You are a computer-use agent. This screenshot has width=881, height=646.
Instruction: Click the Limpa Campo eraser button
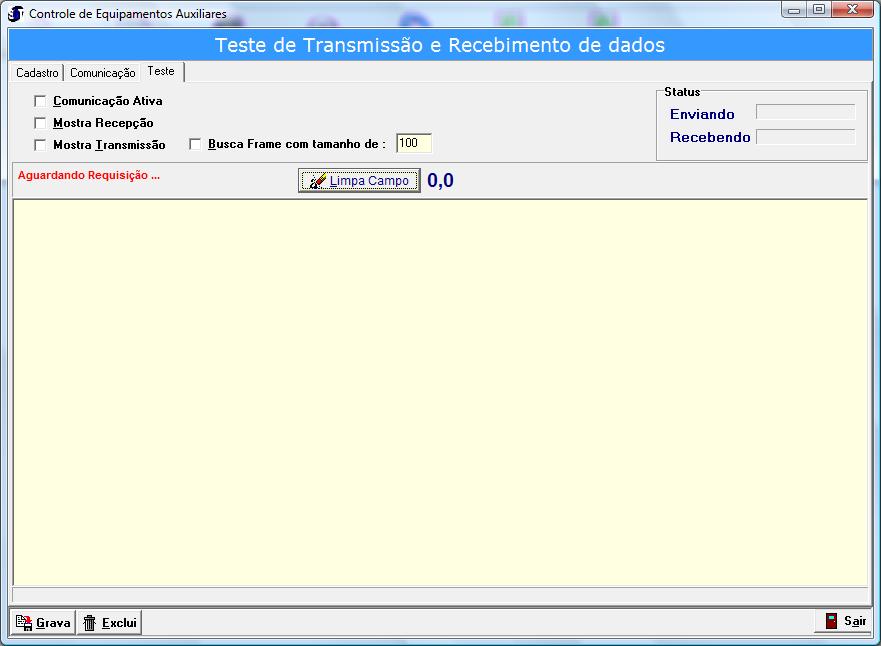click(359, 181)
